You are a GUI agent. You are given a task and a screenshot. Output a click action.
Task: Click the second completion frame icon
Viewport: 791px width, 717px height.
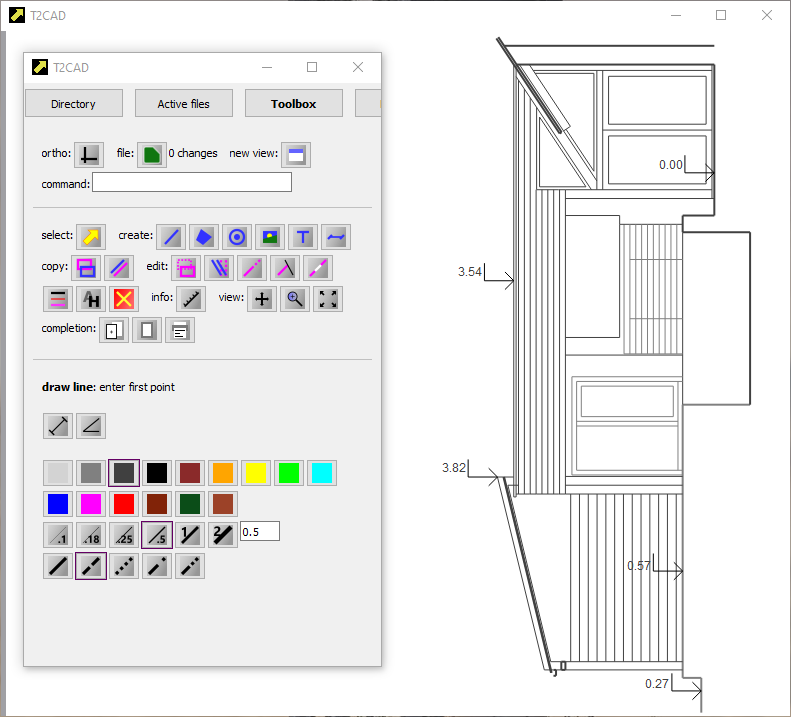(147, 330)
